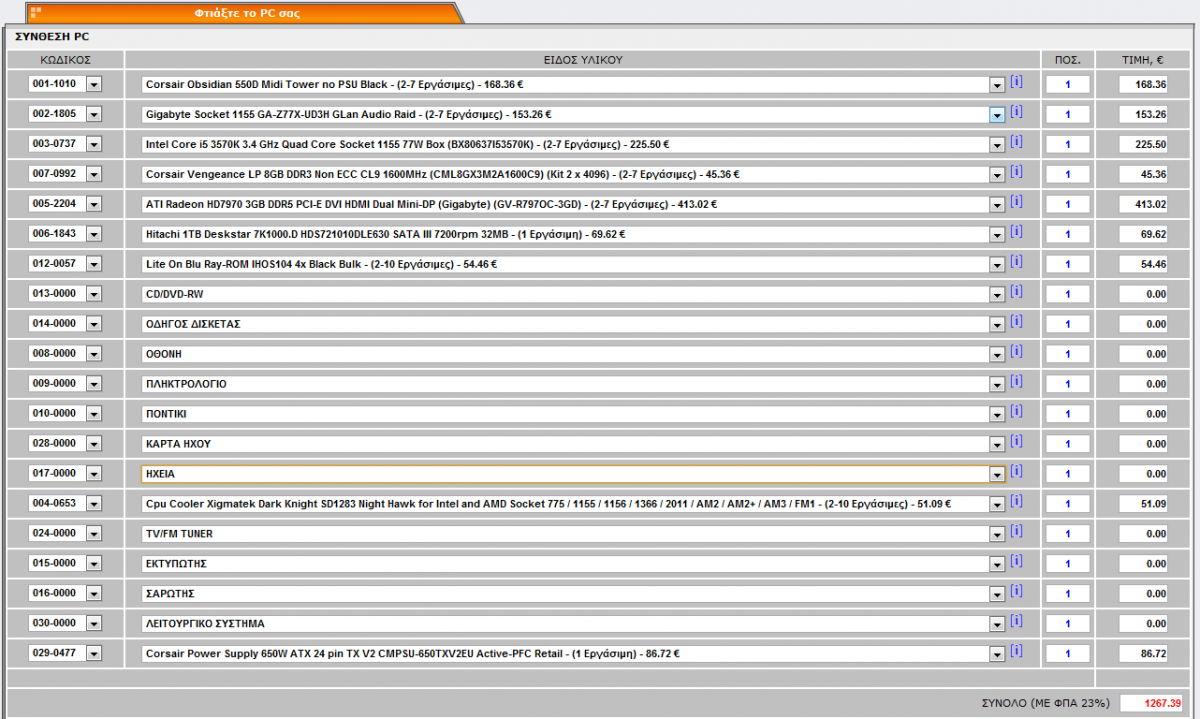Show info for Corsair Vengeance LP 8GB
This screenshot has width=1200, height=719.
point(1016,172)
